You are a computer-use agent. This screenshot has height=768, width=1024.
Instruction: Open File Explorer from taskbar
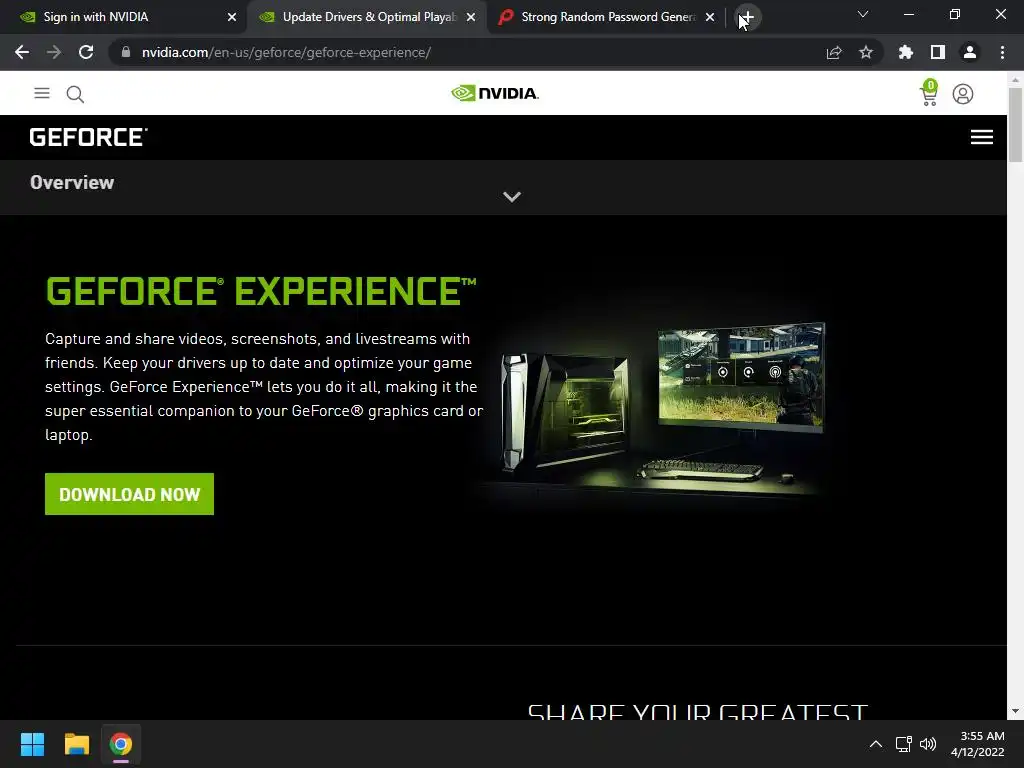[76, 744]
